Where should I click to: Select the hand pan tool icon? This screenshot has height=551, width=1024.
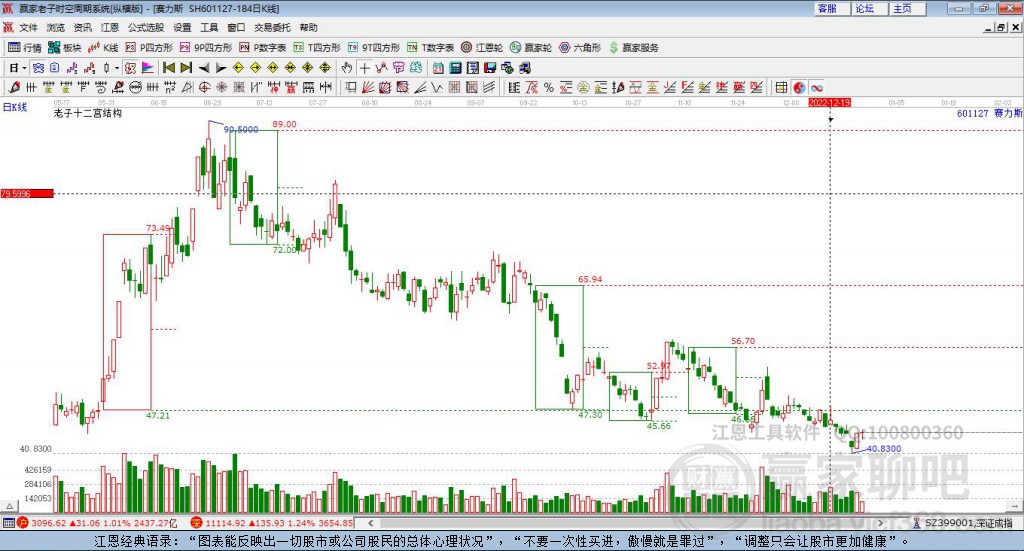pos(347,68)
